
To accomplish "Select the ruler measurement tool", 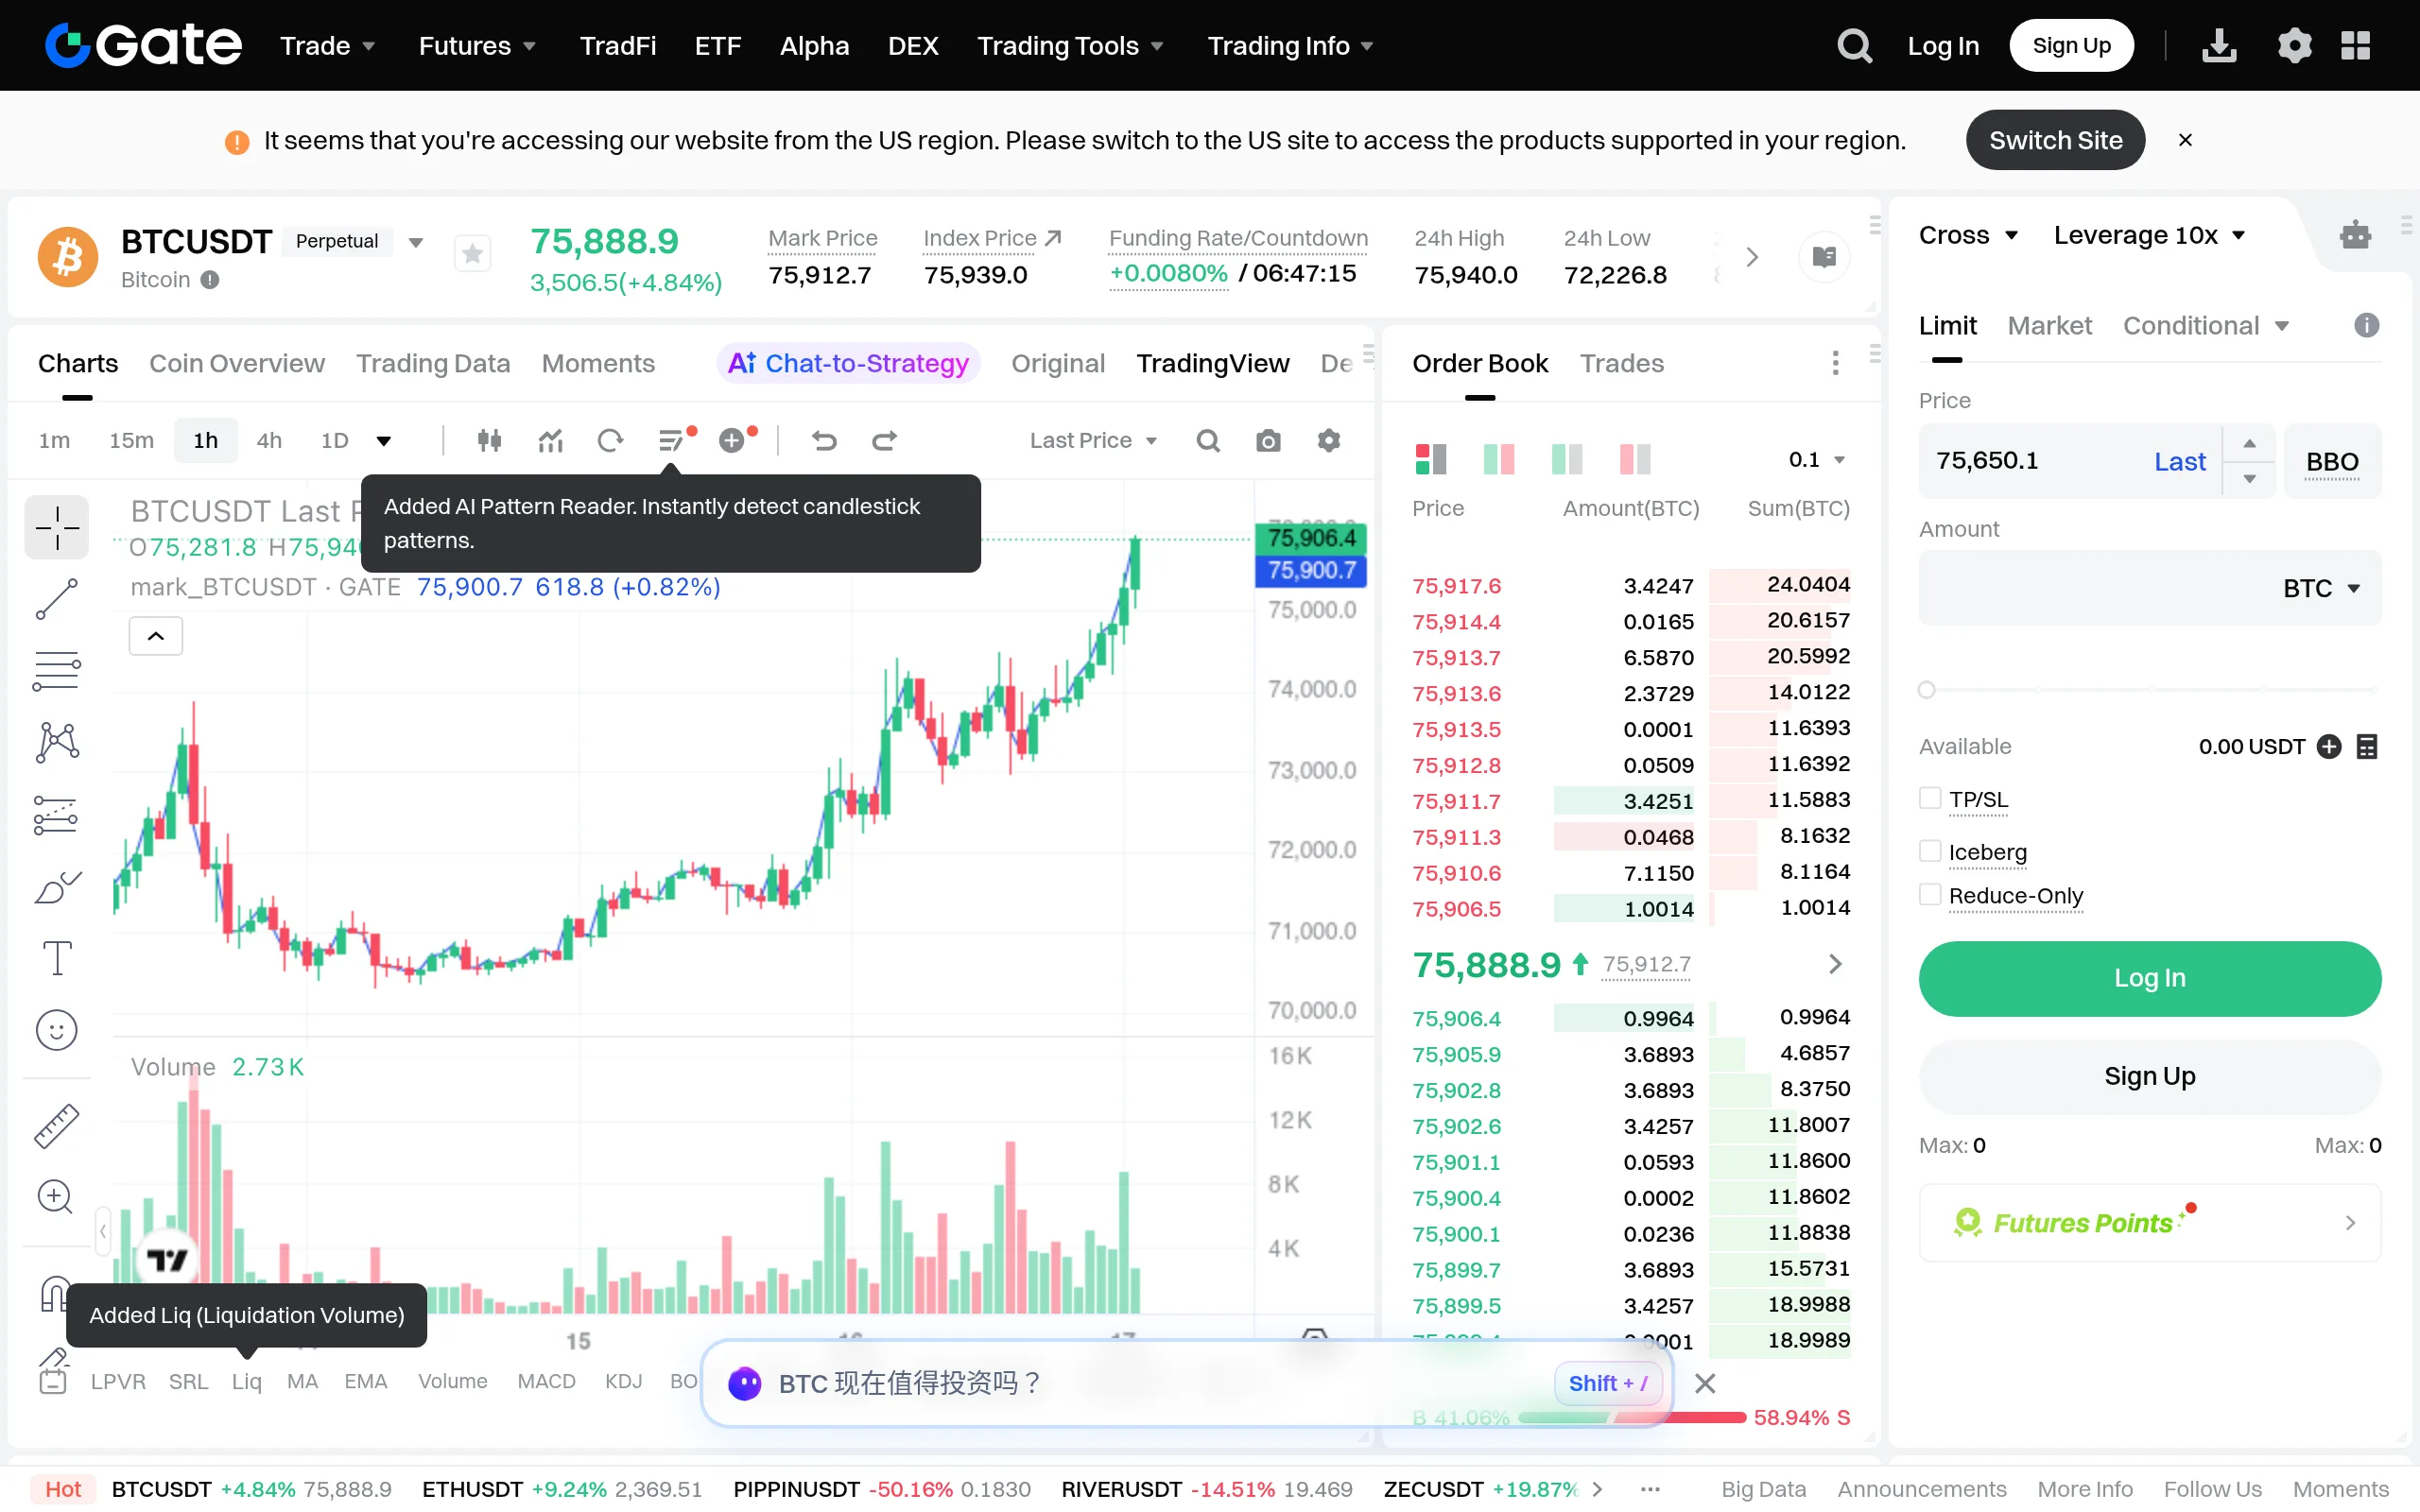I will [x=56, y=1125].
